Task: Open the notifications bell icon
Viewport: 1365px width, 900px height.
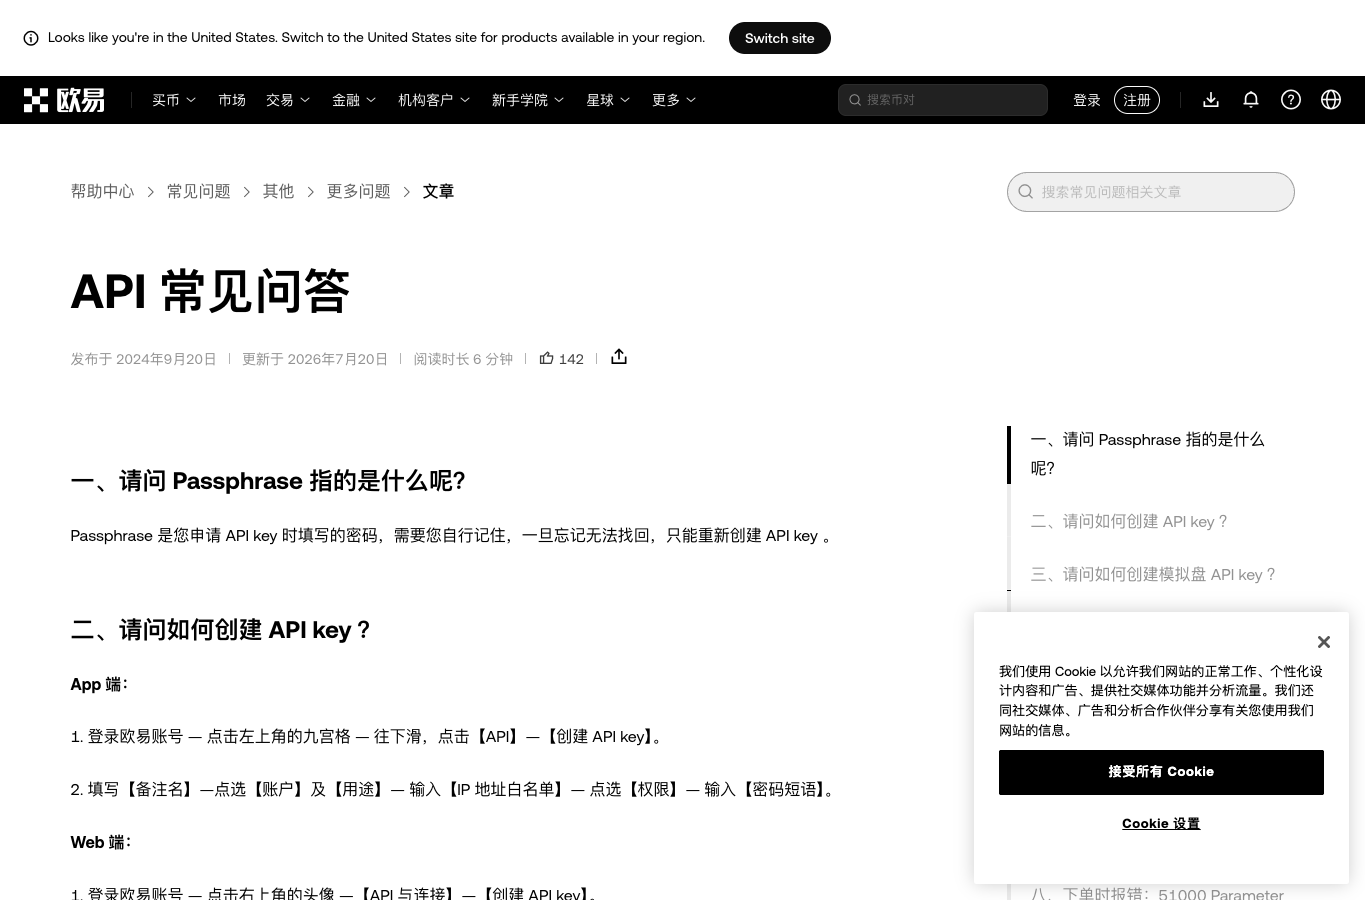Action: click(x=1251, y=100)
